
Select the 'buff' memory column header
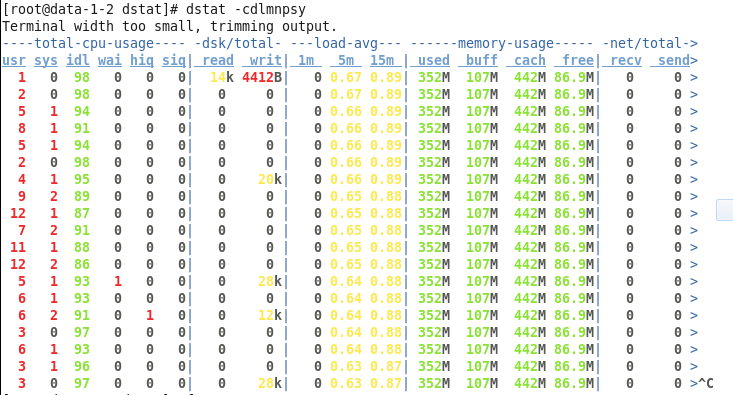[x=478, y=60]
